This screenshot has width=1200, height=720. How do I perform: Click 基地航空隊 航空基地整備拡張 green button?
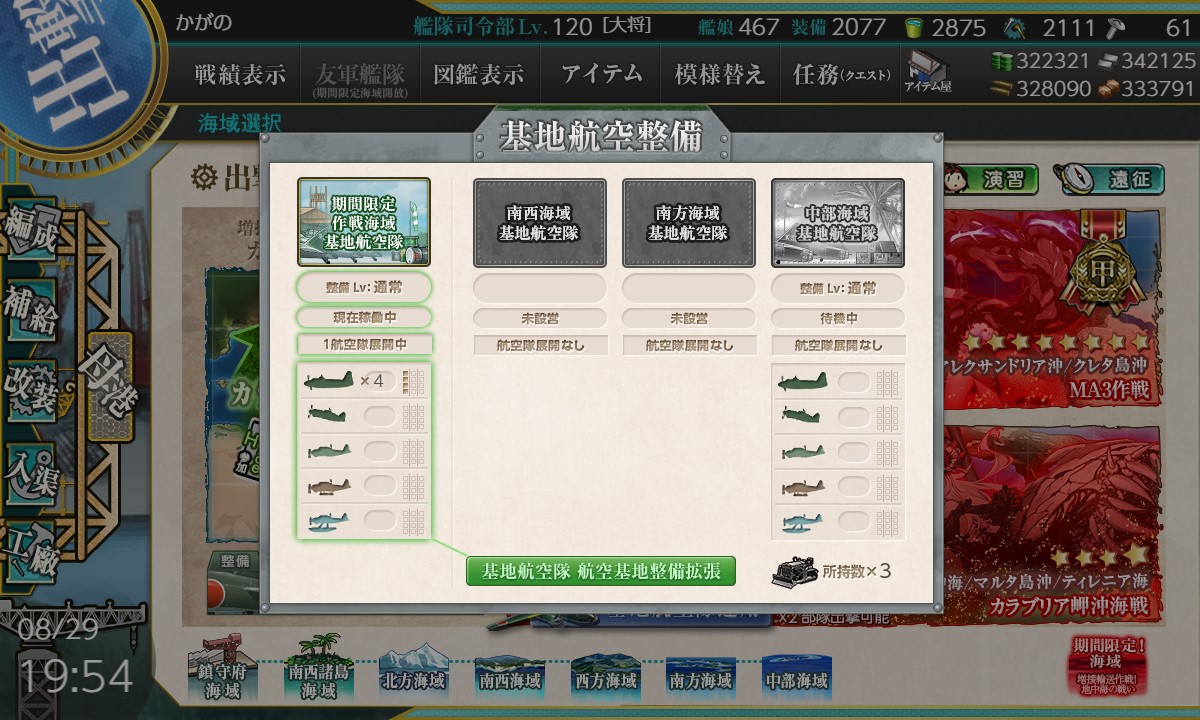tap(601, 571)
